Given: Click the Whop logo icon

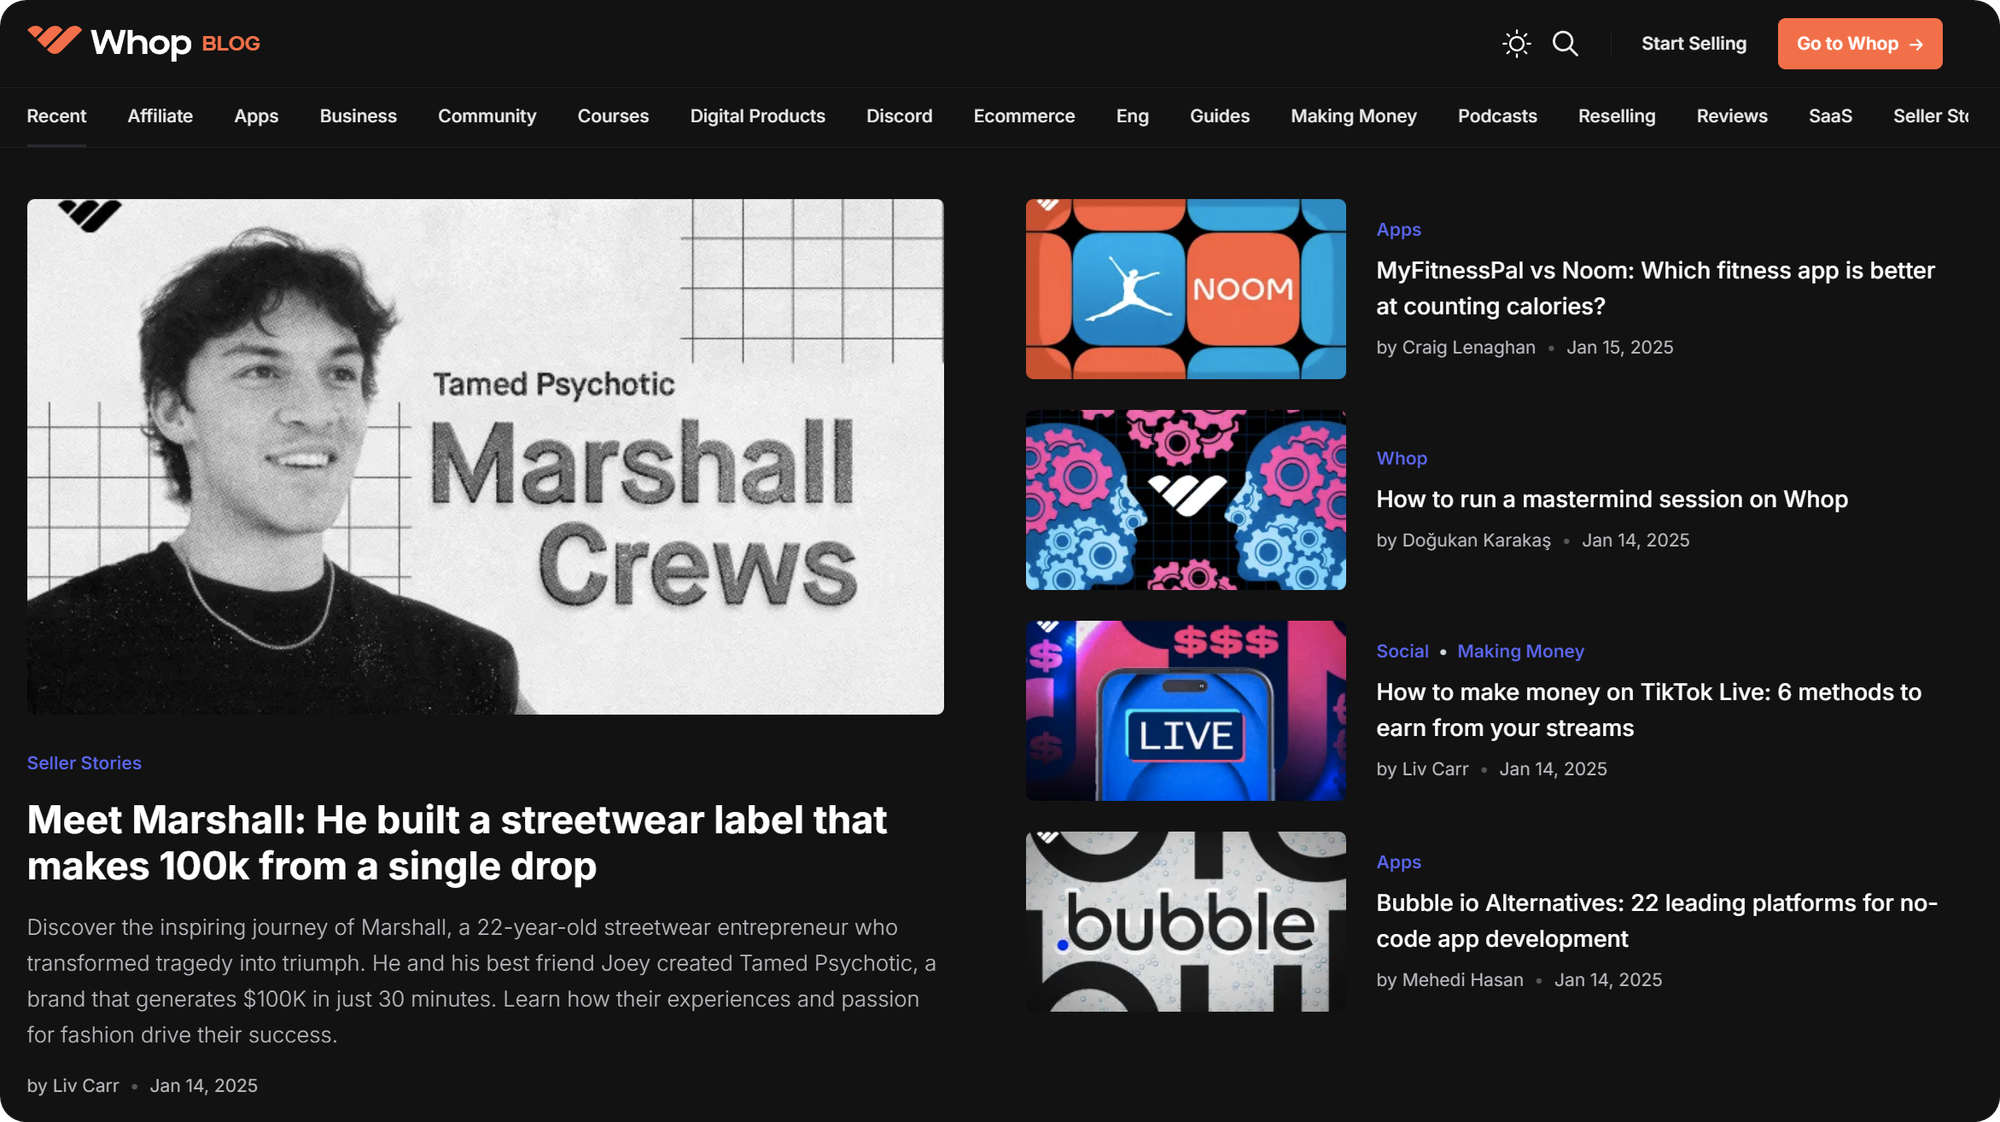Looking at the screenshot, I should (x=54, y=41).
